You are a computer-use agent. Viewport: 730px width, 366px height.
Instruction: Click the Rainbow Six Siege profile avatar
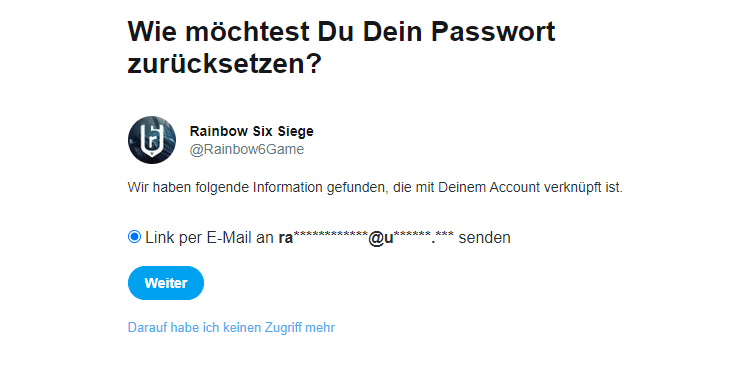coord(152,140)
